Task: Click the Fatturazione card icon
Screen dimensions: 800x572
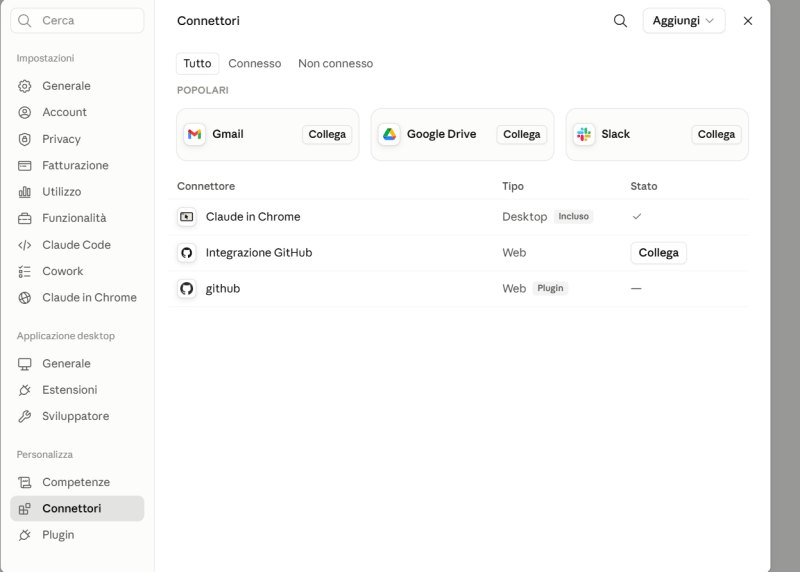Action: (x=24, y=165)
